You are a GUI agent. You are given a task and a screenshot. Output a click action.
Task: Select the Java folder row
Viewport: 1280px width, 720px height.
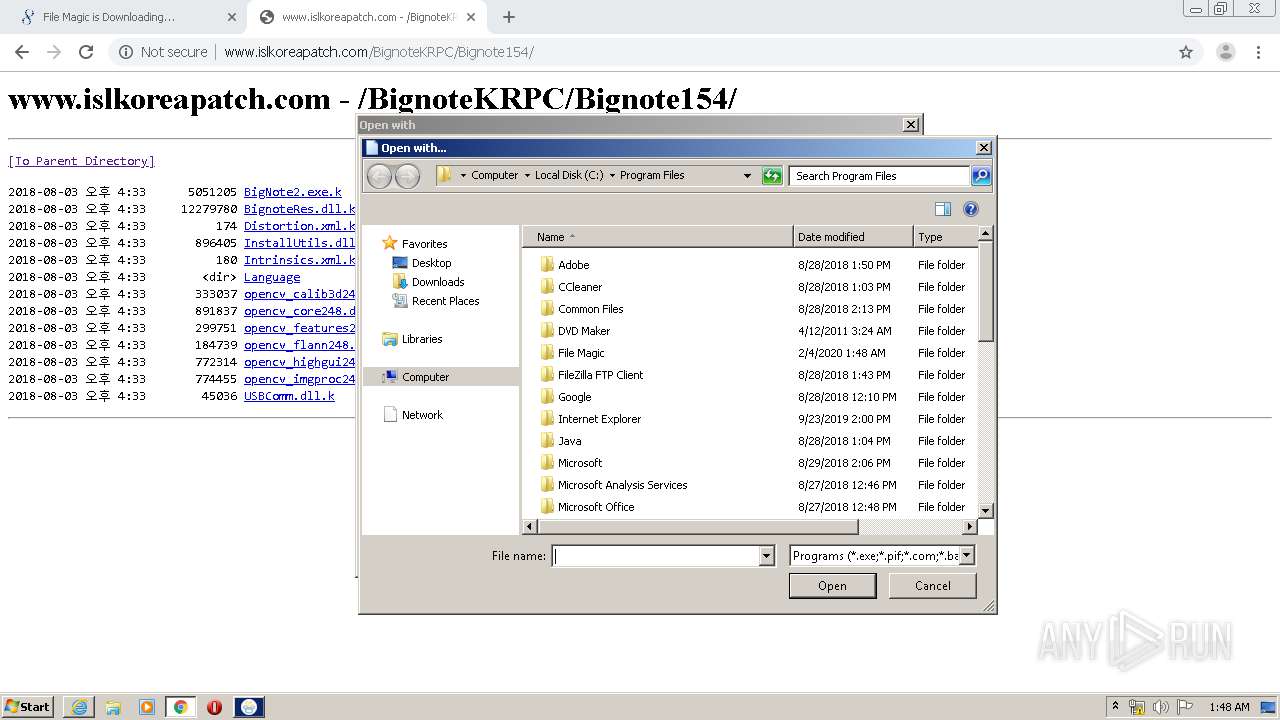pyautogui.click(x=750, y=441)
